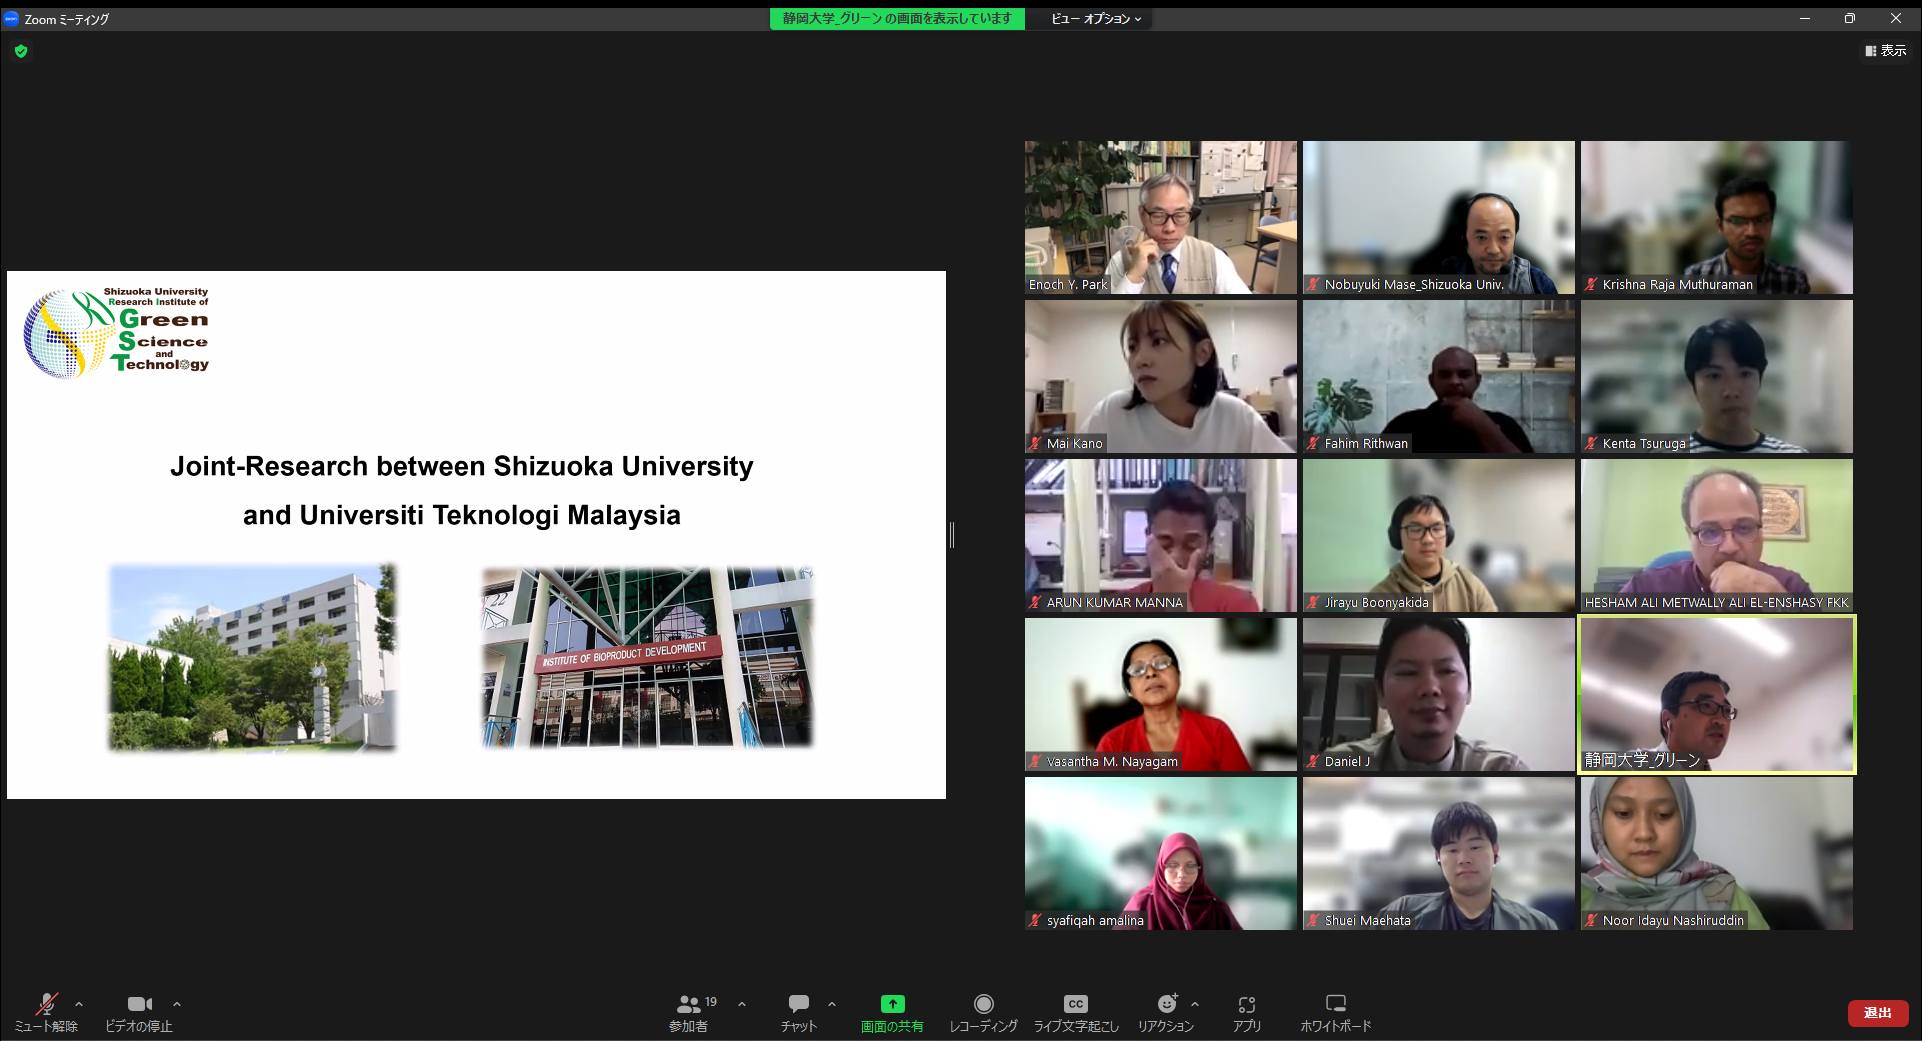
Task: Select Mai Kano video tile
Action: 1160,376
